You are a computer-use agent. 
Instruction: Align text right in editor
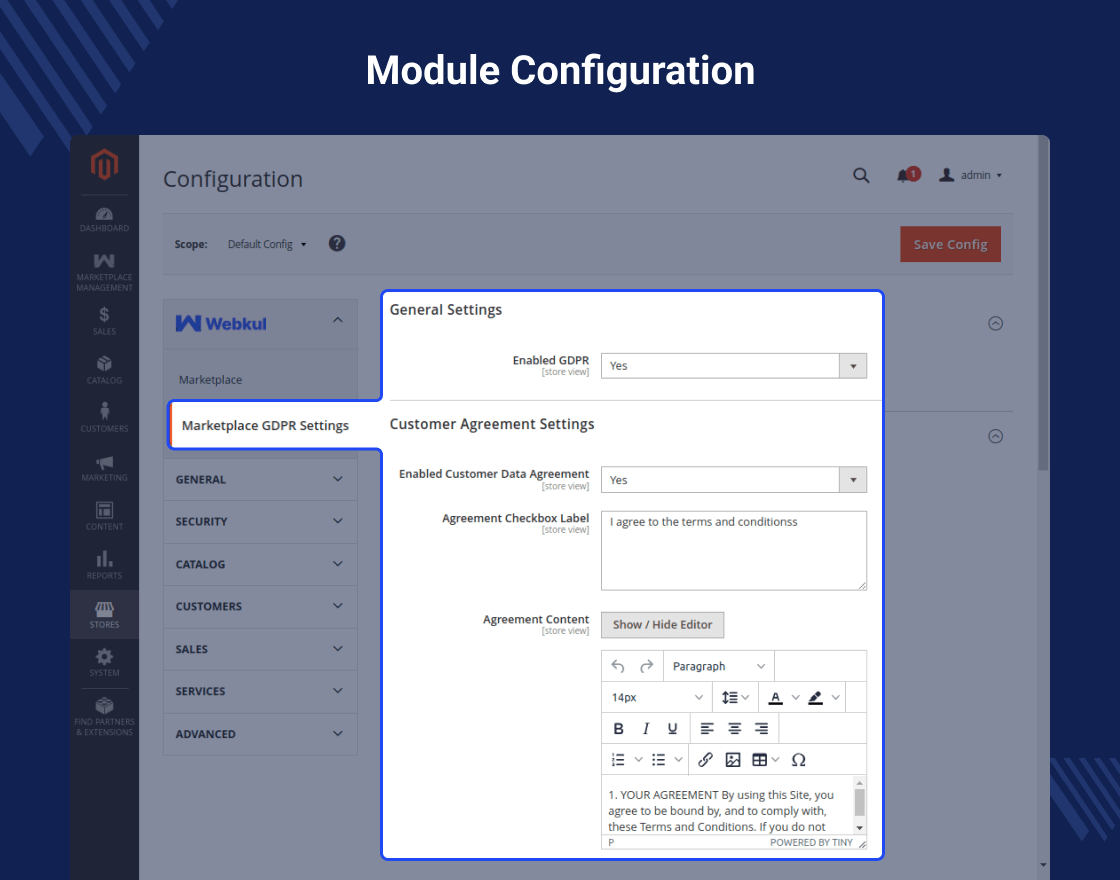(761, 729)
